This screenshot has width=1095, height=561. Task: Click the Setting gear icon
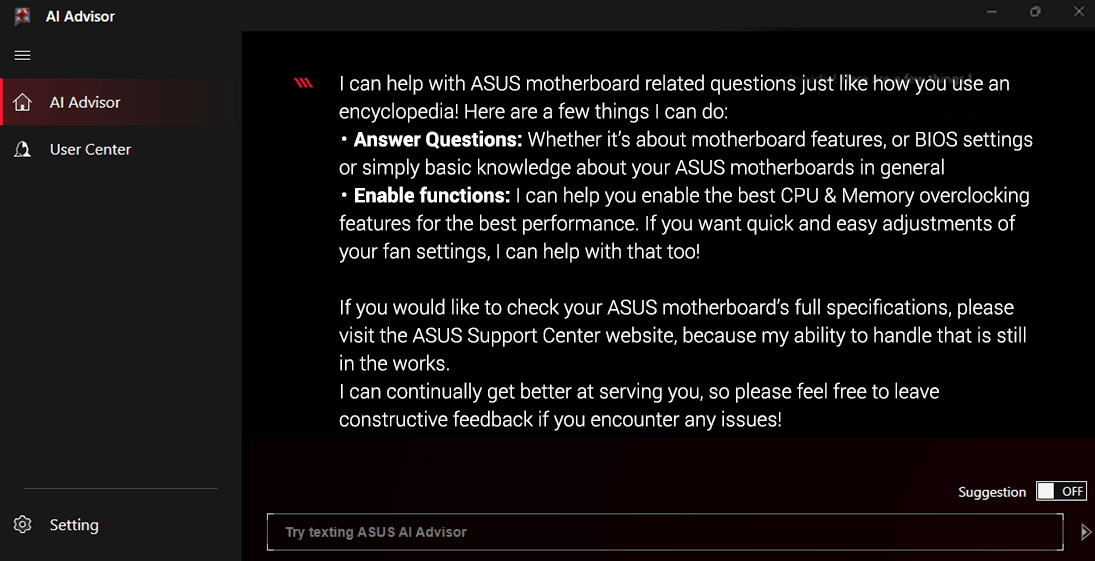pos(22,525)
